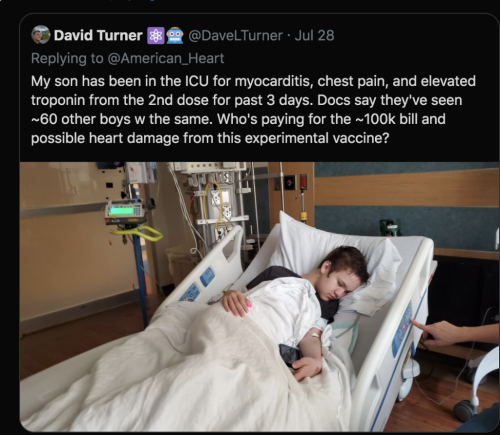Click the bed rail control panel in photo
500x435 pixels.
pos(403,330)
